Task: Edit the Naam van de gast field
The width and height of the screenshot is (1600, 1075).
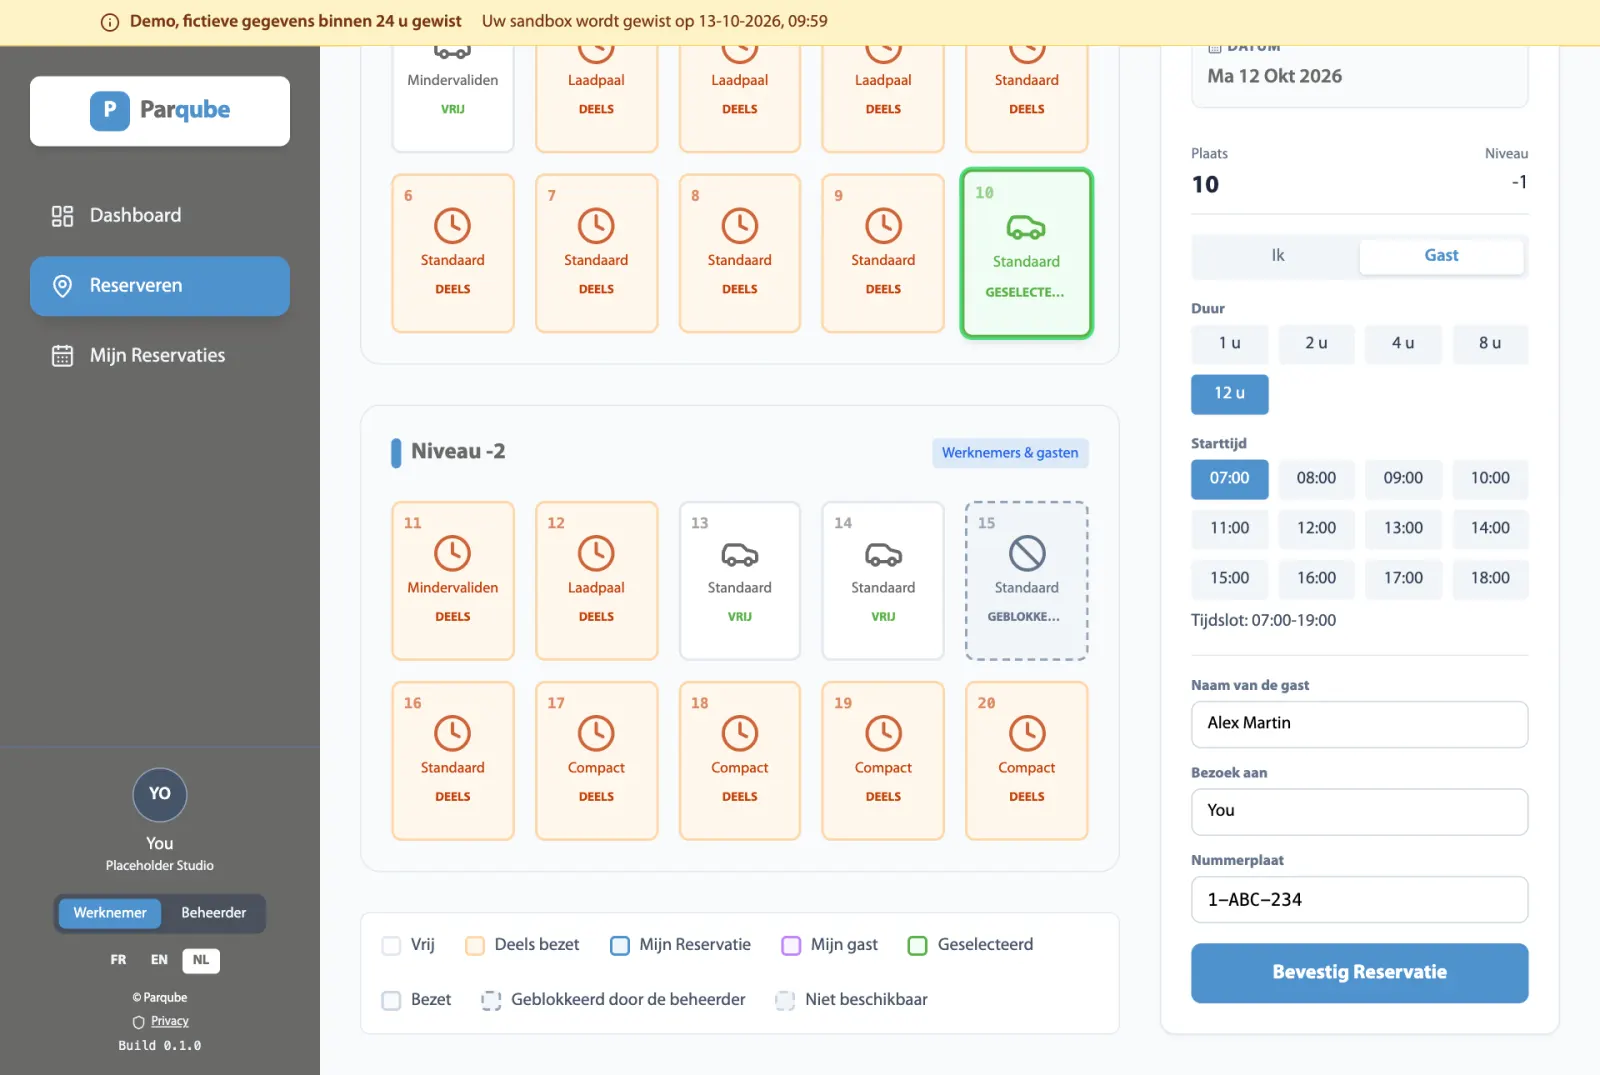Action: point(1359,724)
